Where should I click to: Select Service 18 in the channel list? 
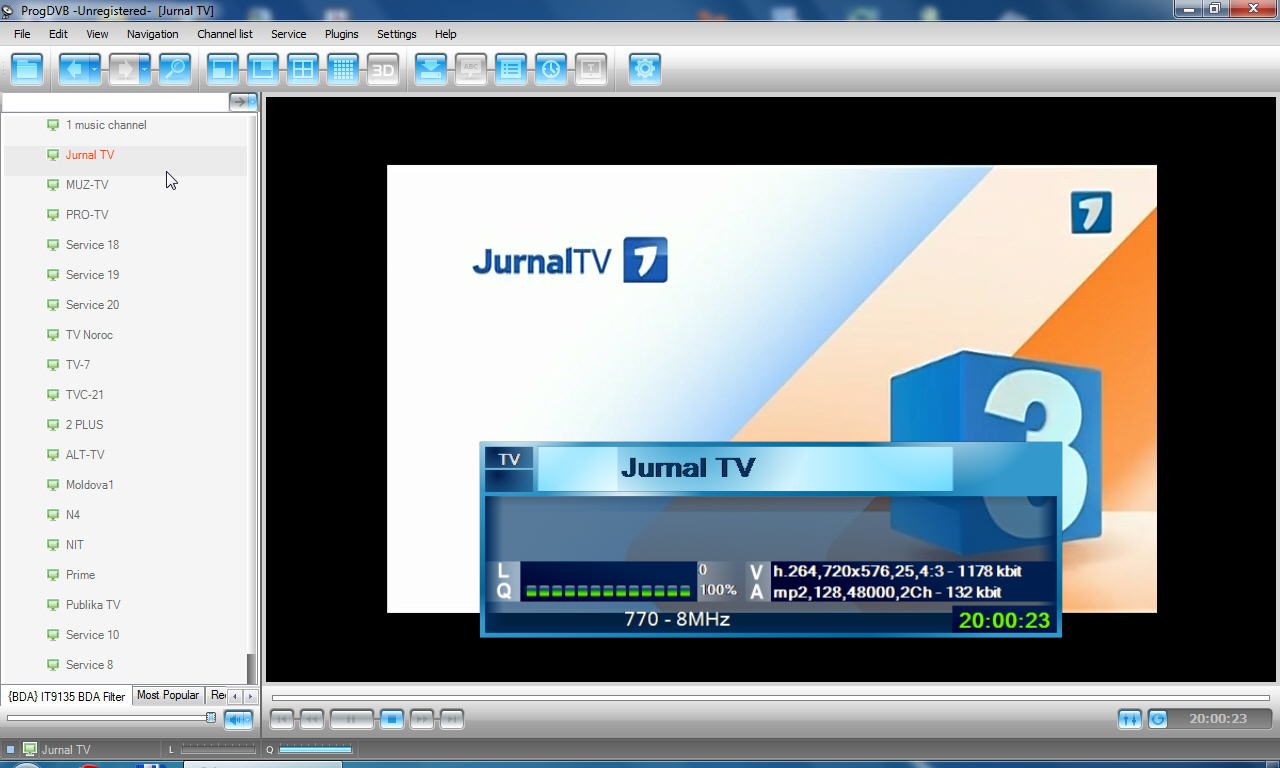(x=92, y=245)
